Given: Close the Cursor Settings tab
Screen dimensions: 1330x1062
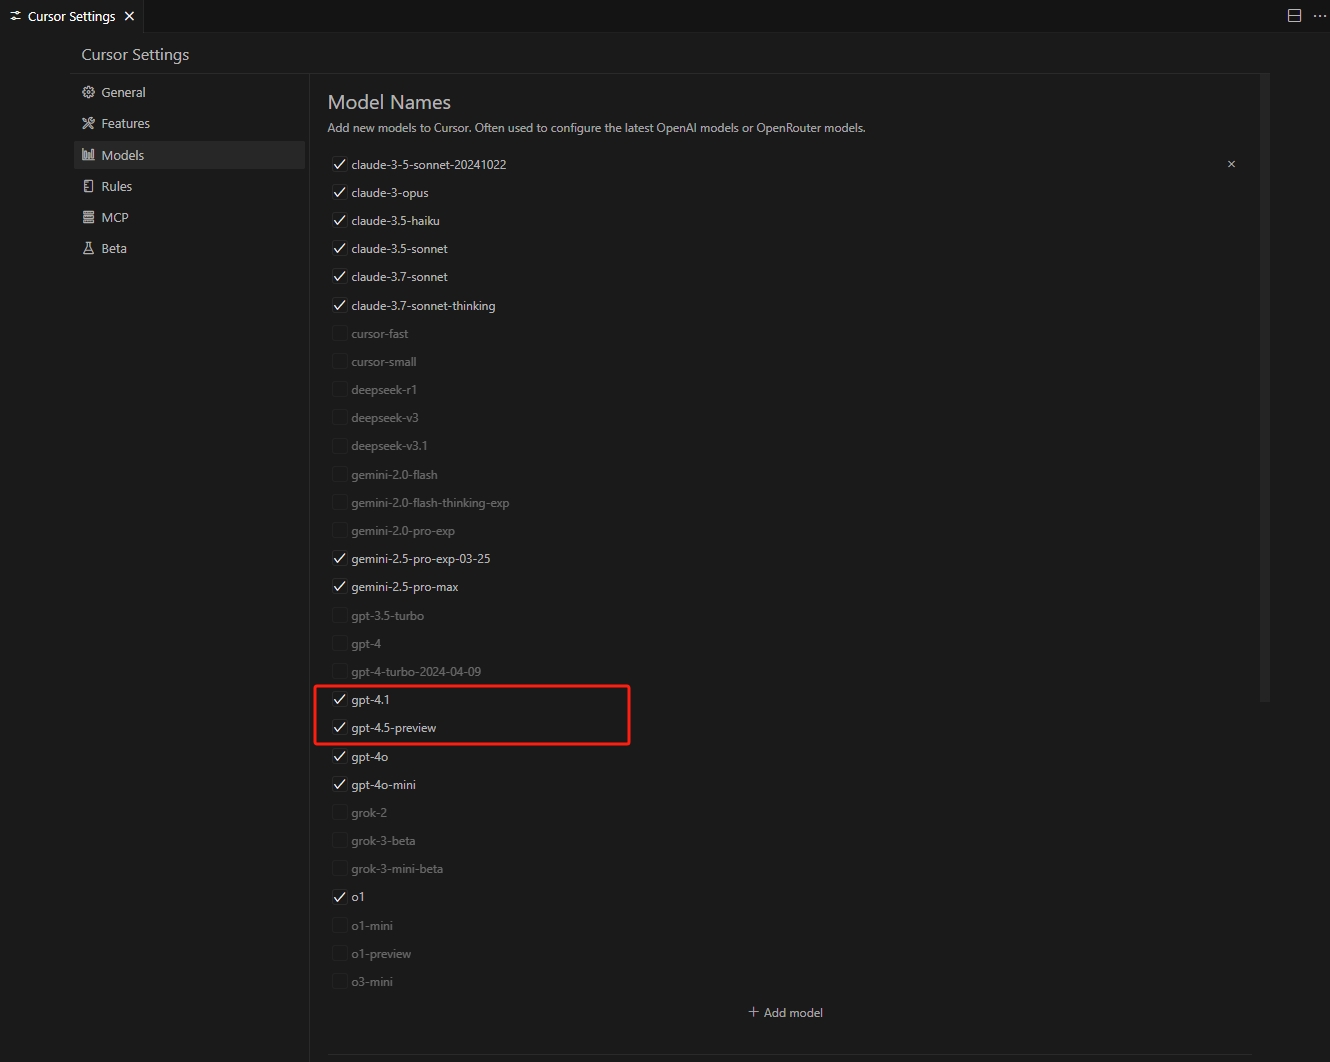Looking at the screenshot, I should 129,16.
